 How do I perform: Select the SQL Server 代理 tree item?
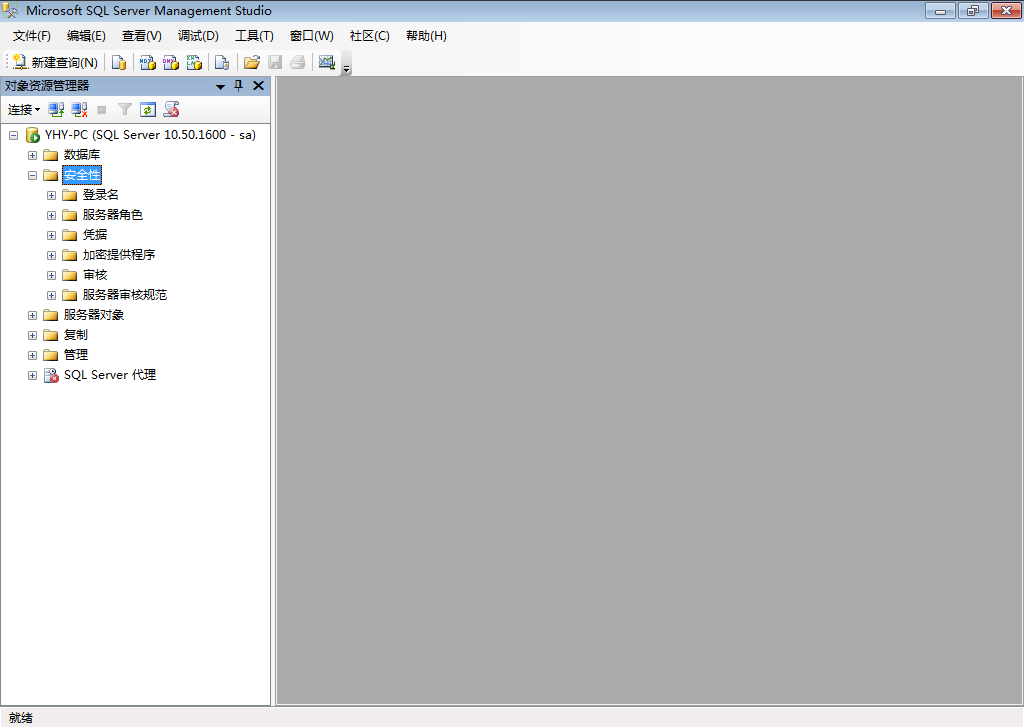tap(110, 375)
